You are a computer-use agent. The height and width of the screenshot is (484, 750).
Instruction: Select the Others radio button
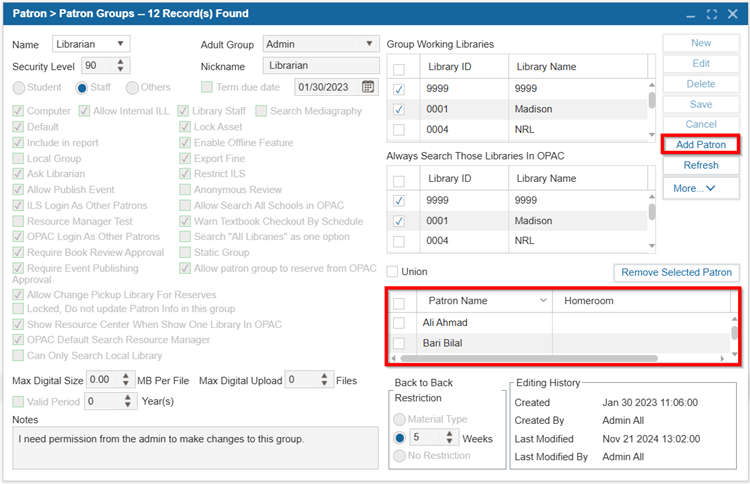[132, 88]
